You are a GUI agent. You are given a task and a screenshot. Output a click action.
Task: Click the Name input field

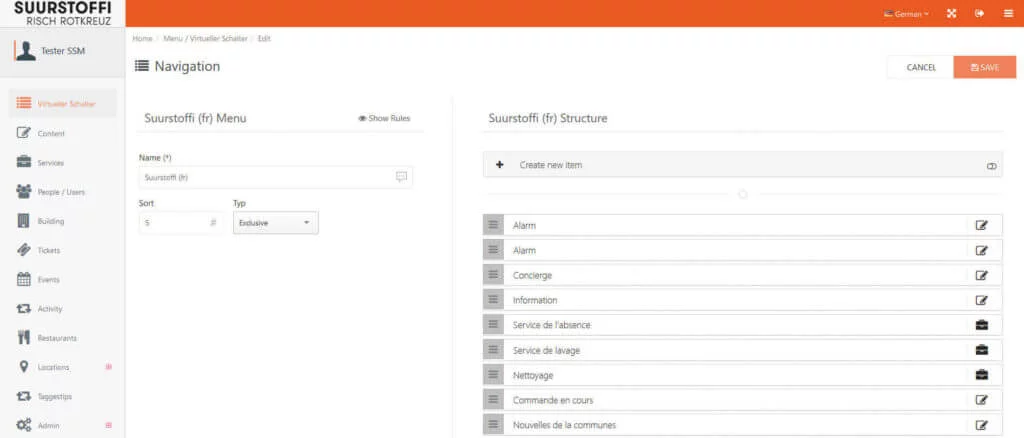(267, 177)
